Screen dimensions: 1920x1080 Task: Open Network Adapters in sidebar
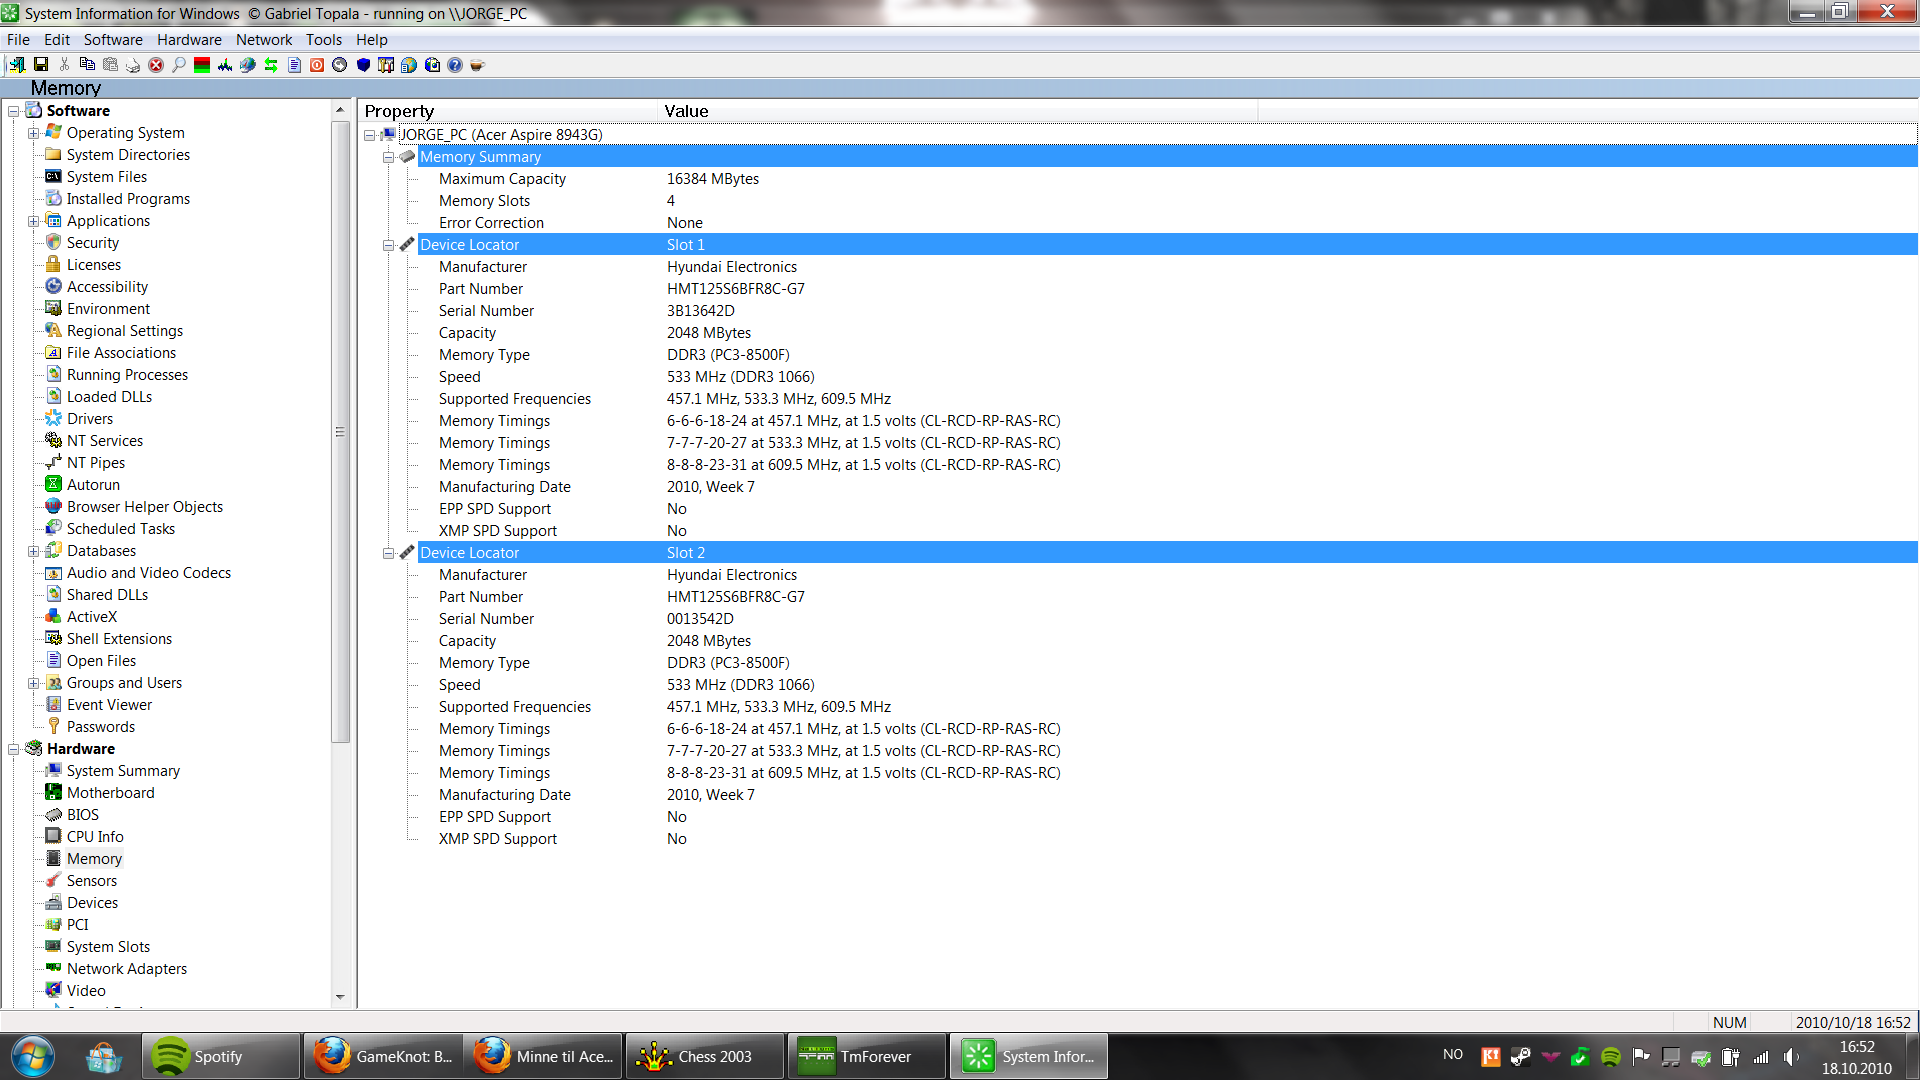tap(126, 969)
